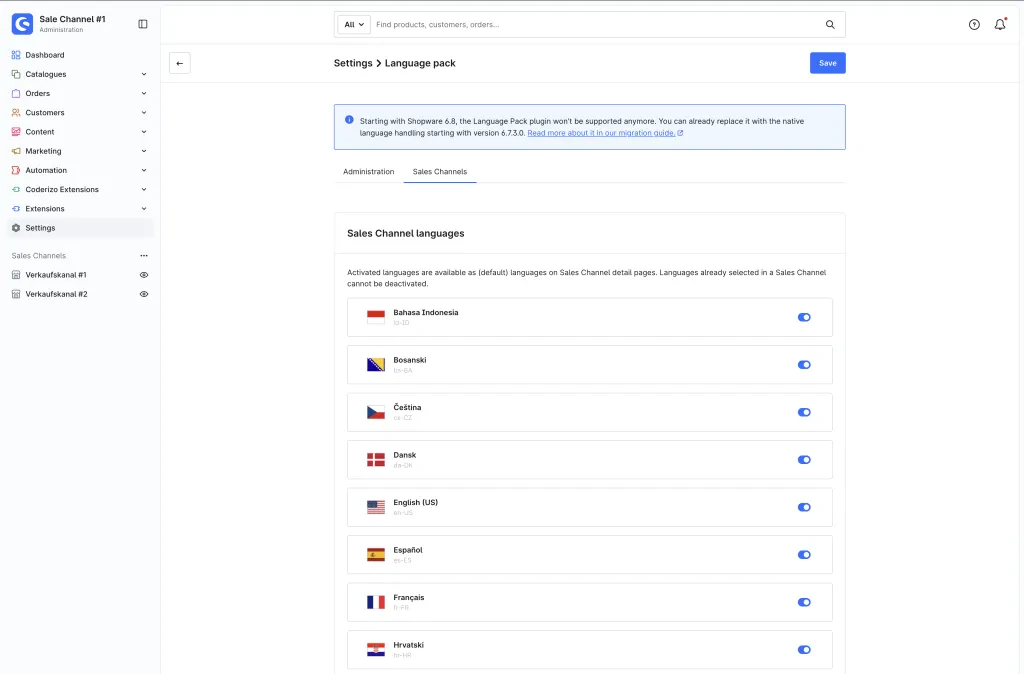Toggle the Français language switch

pos(804,602)
